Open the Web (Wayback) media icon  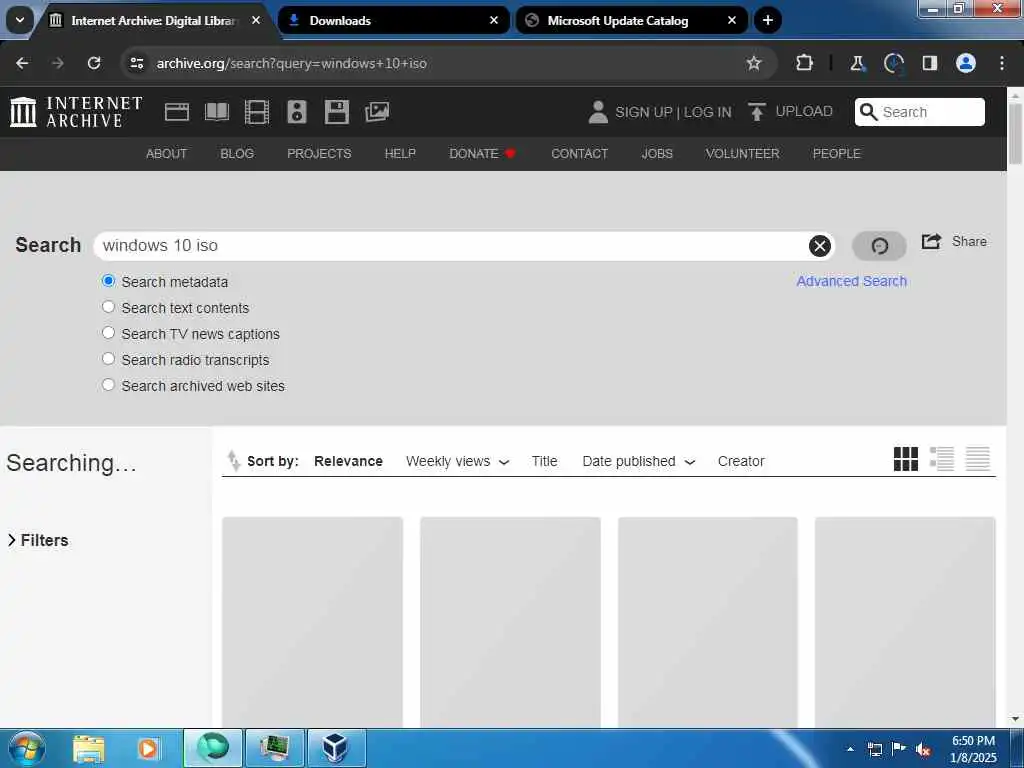click(176, 112)
